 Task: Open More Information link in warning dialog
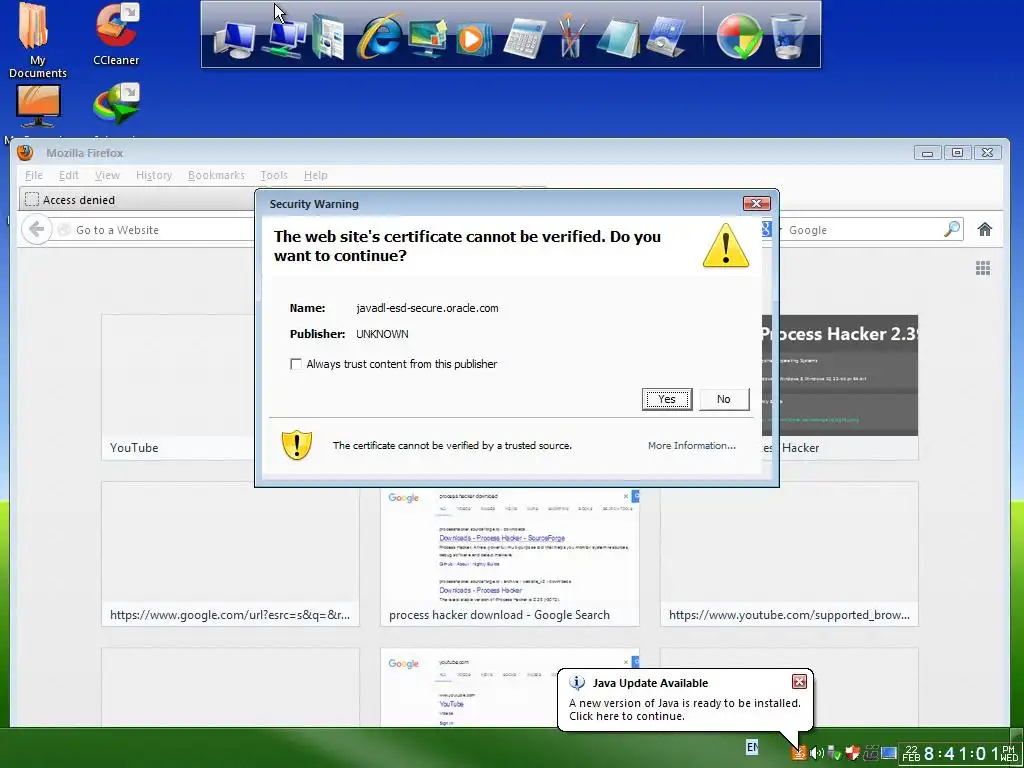pos(692,445)
